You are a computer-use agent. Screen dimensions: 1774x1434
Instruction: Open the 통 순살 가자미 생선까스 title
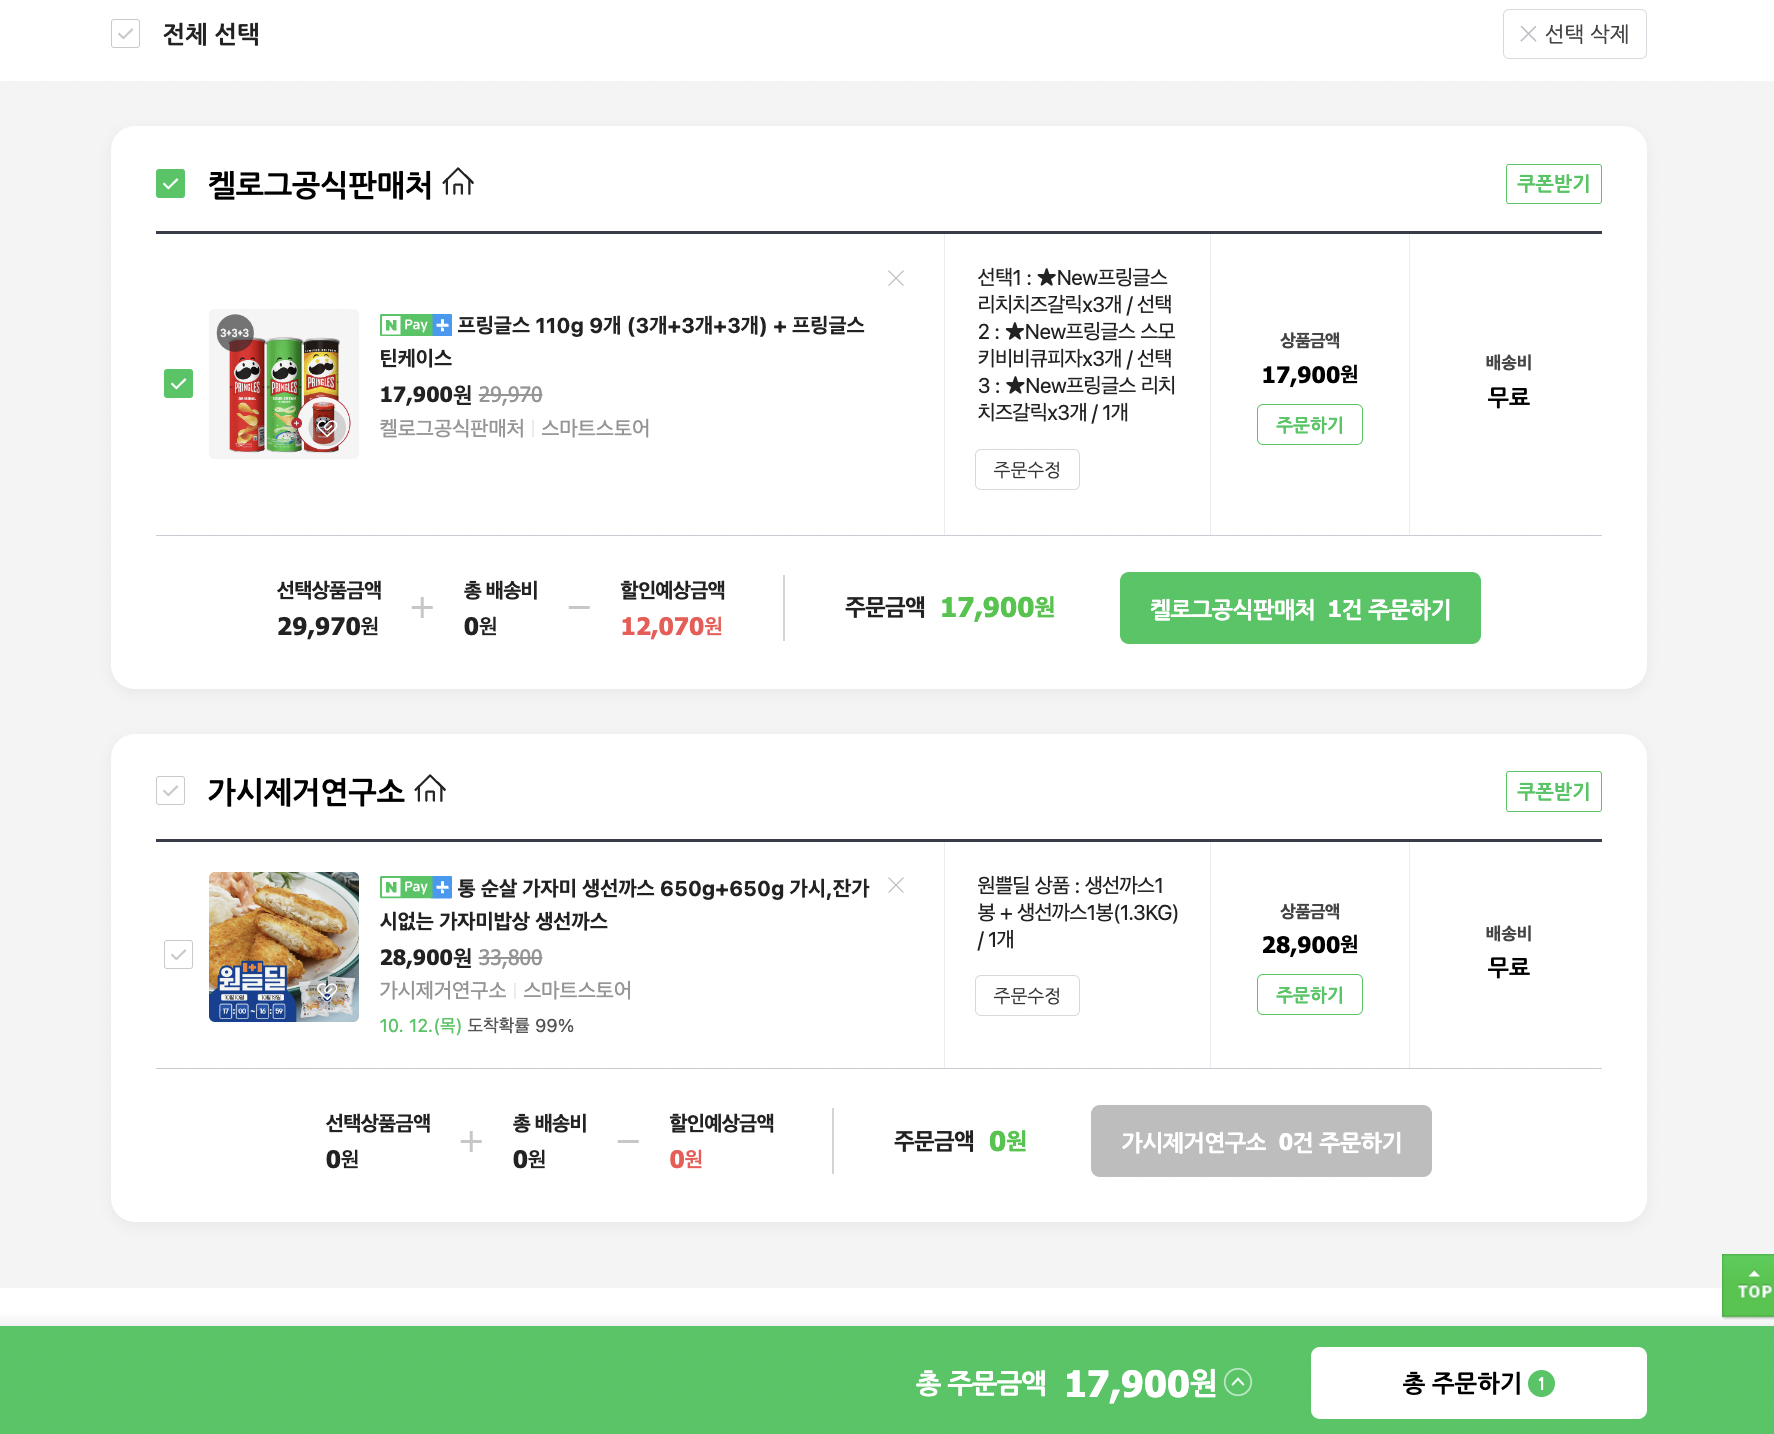coord(625,904)
